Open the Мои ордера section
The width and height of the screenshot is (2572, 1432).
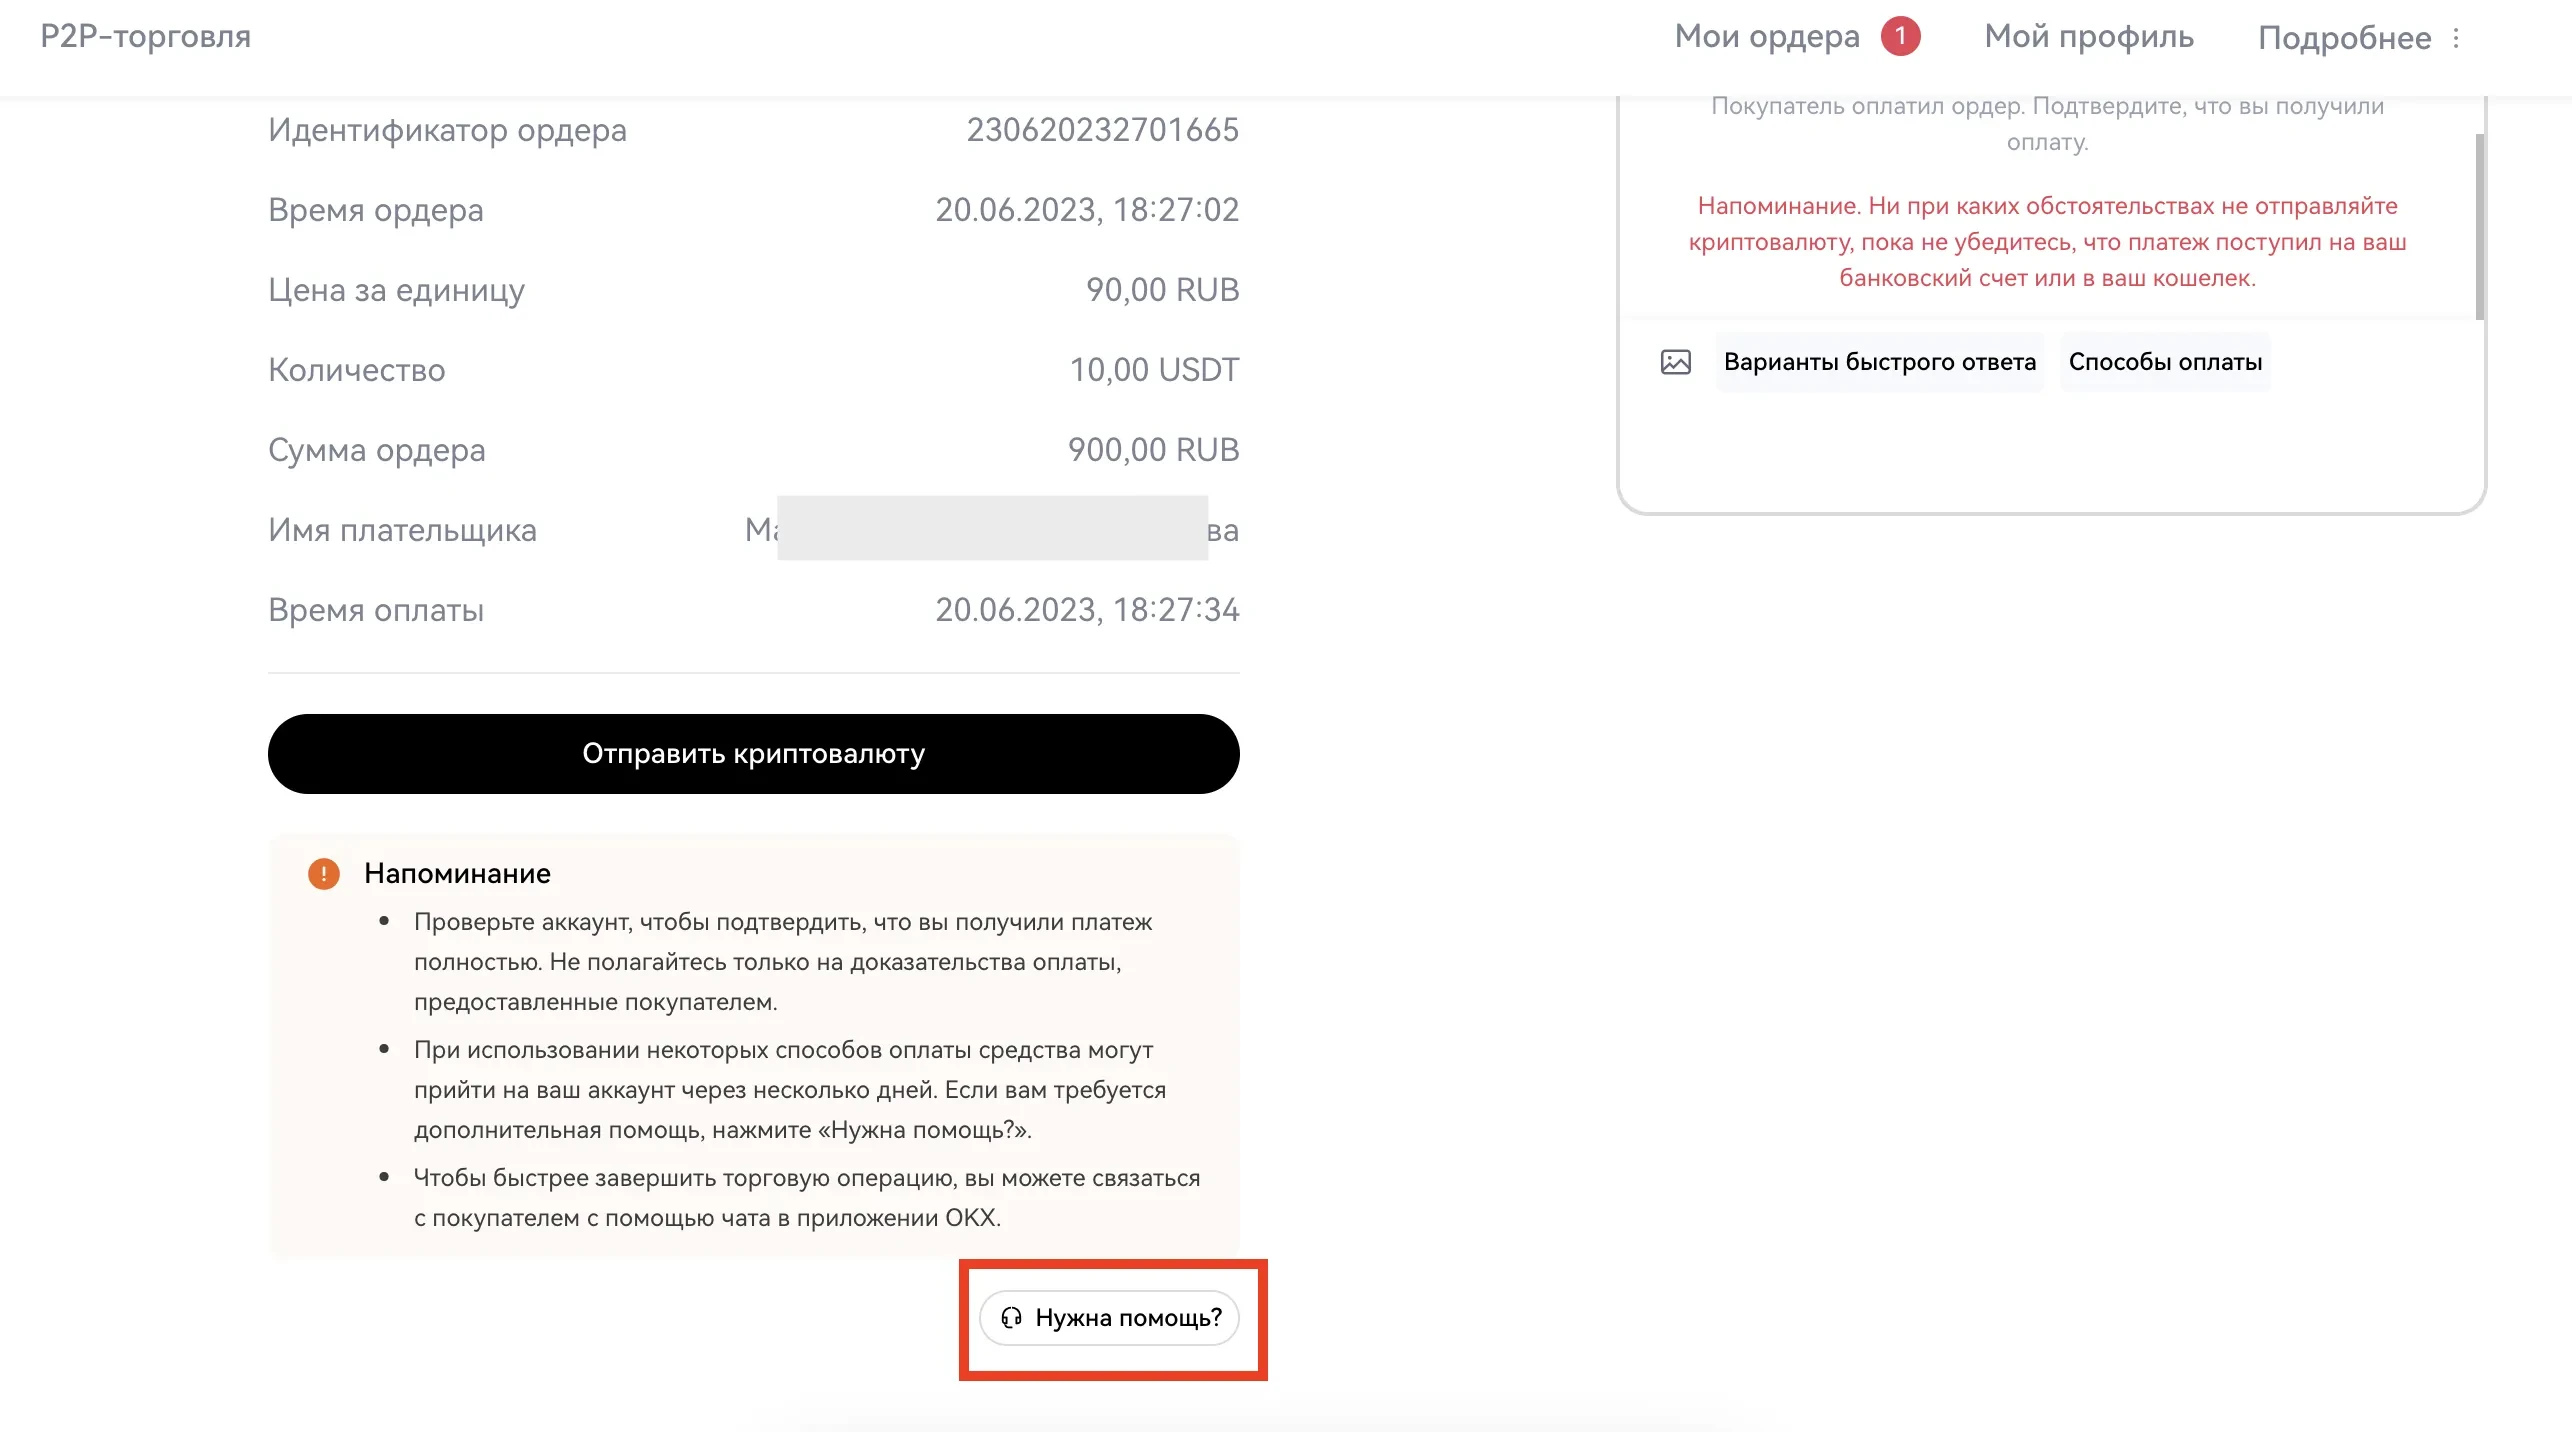pyautogui.click(x=1766, y=37)
